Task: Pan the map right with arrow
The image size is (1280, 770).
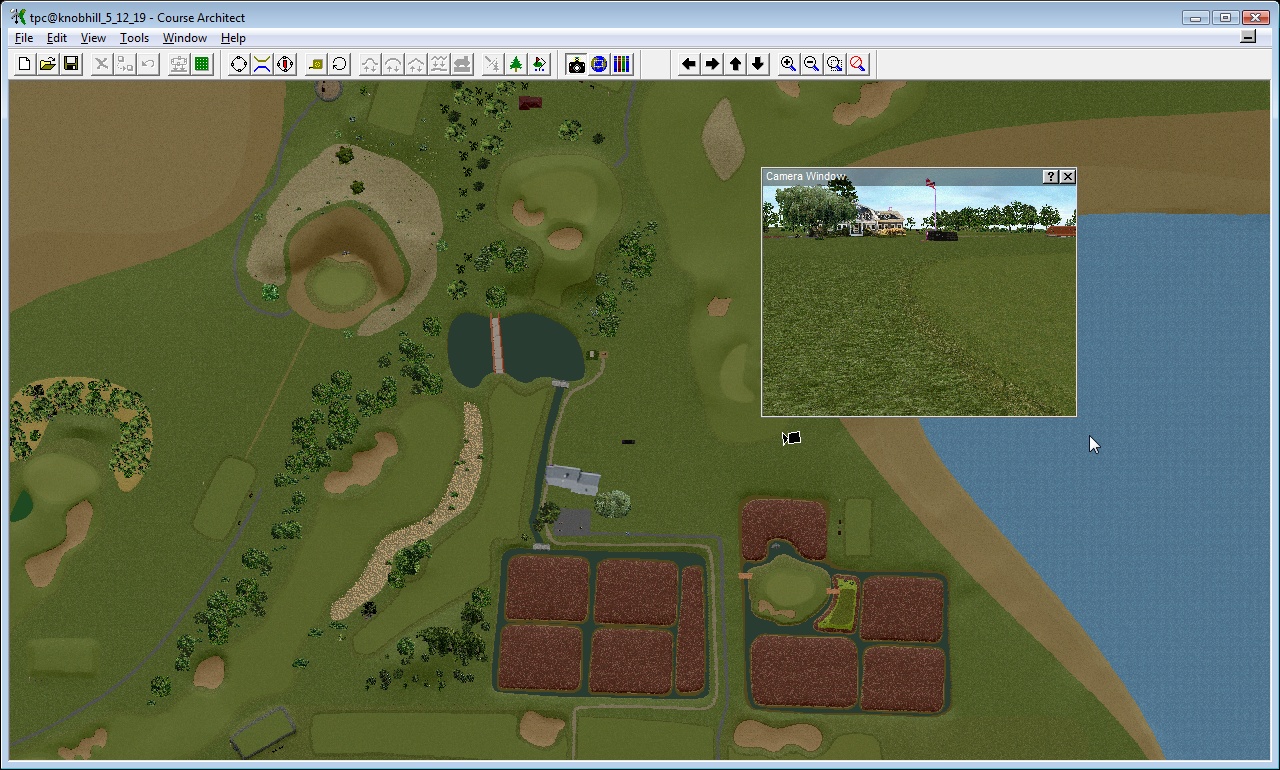Action: click(x=712, y=64)
